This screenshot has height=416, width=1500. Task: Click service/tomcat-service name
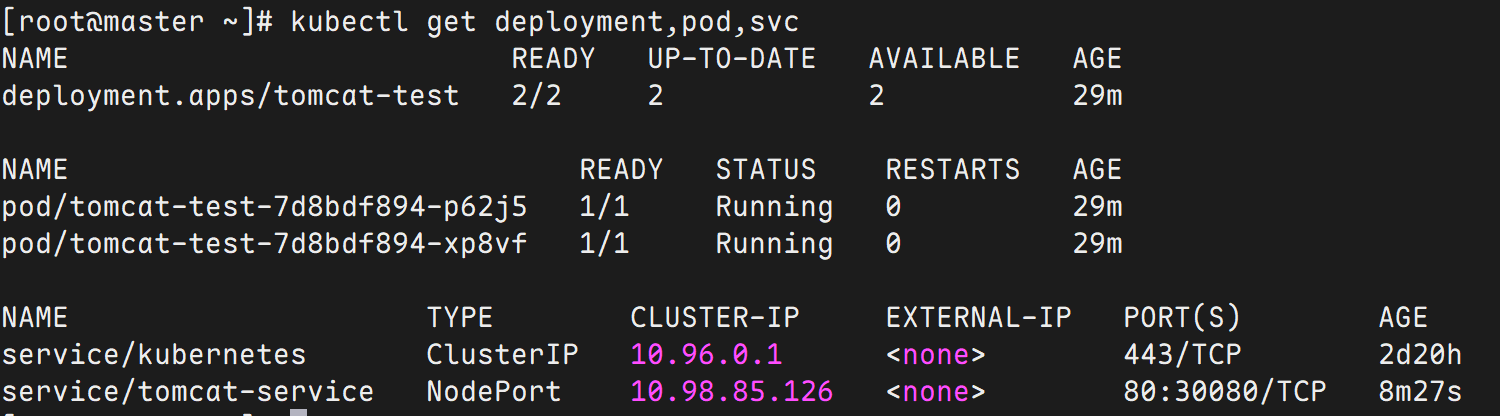(188, 392)
